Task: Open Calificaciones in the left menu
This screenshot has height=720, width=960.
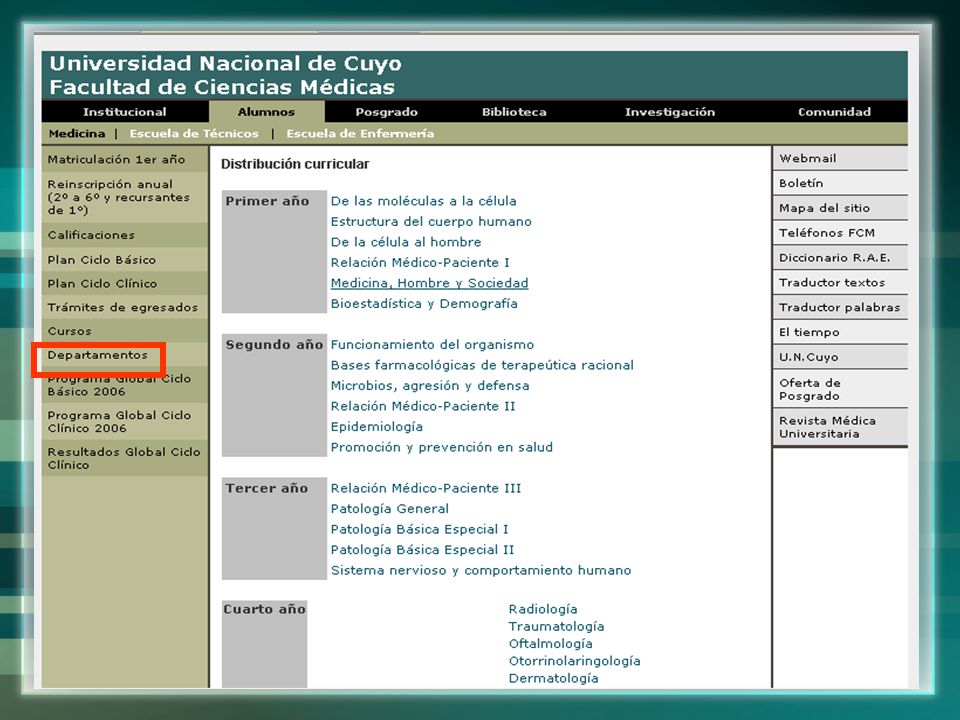Action: [x=125, y=235]
